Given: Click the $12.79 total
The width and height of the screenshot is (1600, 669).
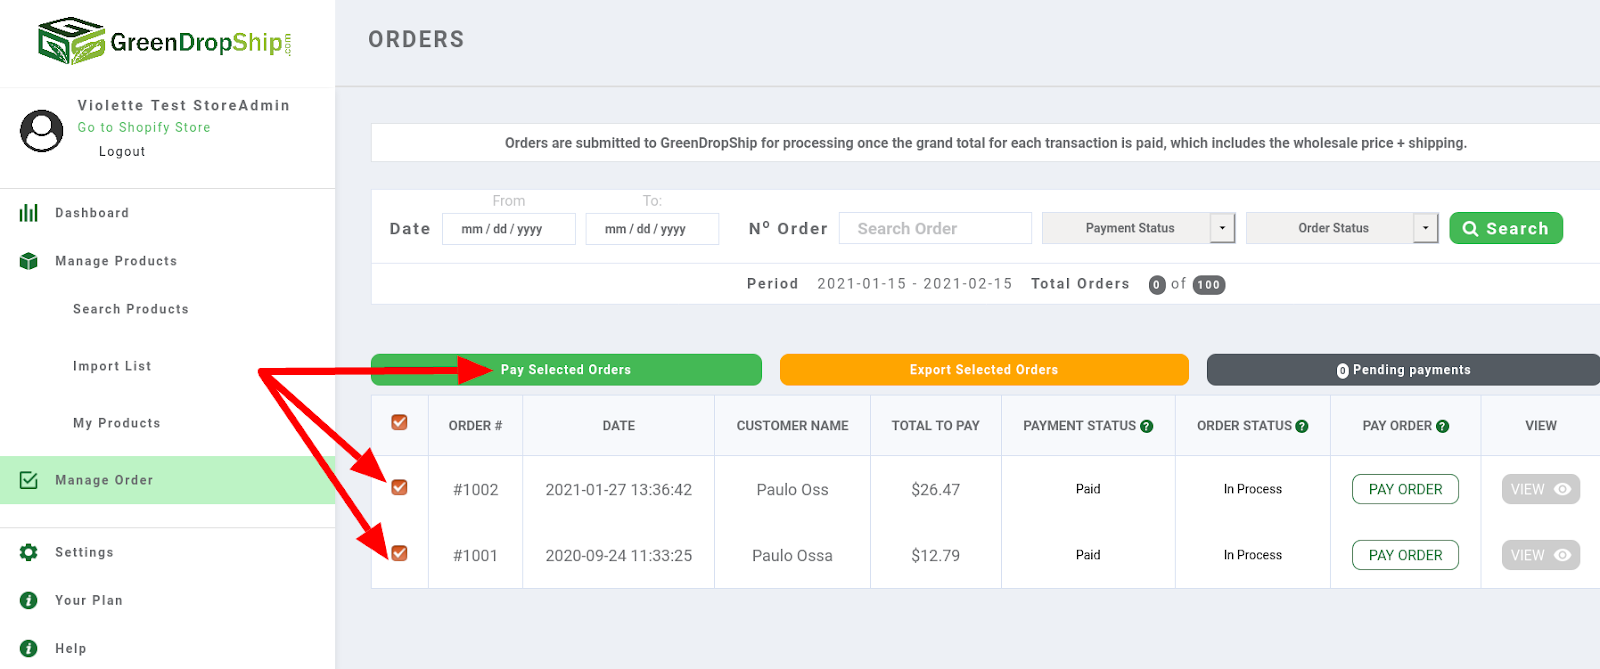Looking at the screenshot, I should click(x=936, y=556).
